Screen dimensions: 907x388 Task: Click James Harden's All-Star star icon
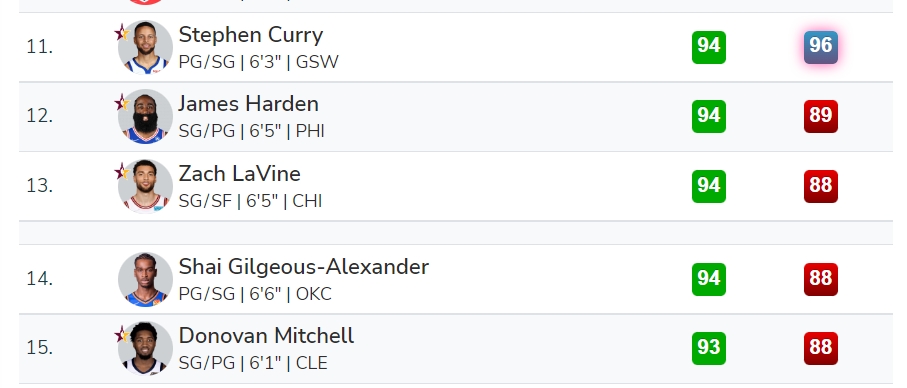point(121,102)
